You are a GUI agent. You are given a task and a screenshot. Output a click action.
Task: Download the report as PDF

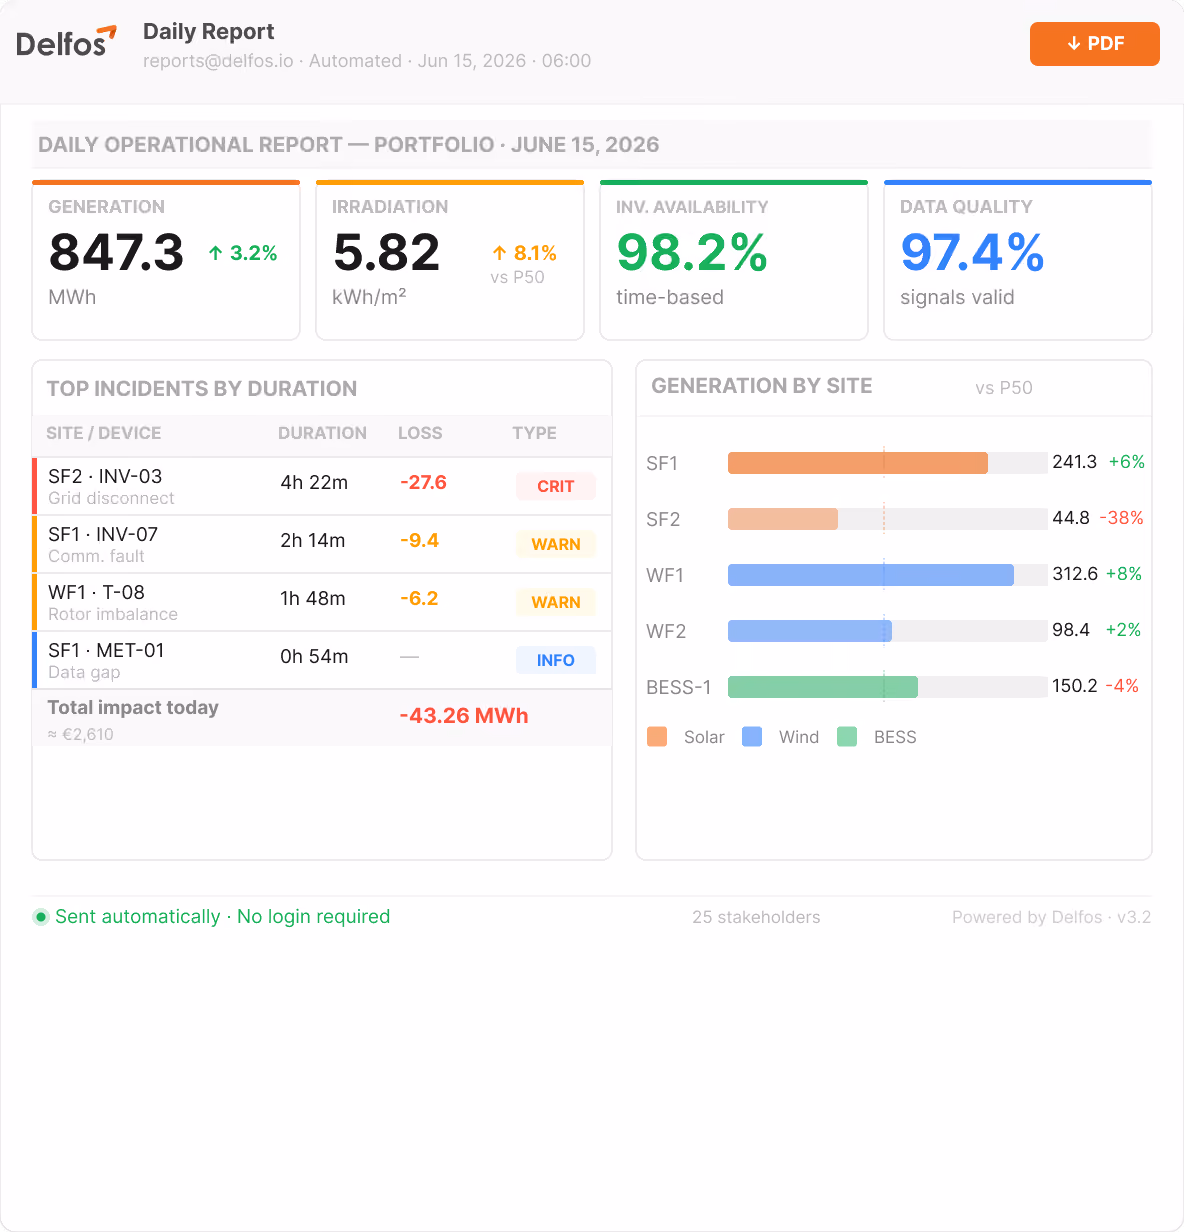pyautogui.click(x=1095, y=44)
